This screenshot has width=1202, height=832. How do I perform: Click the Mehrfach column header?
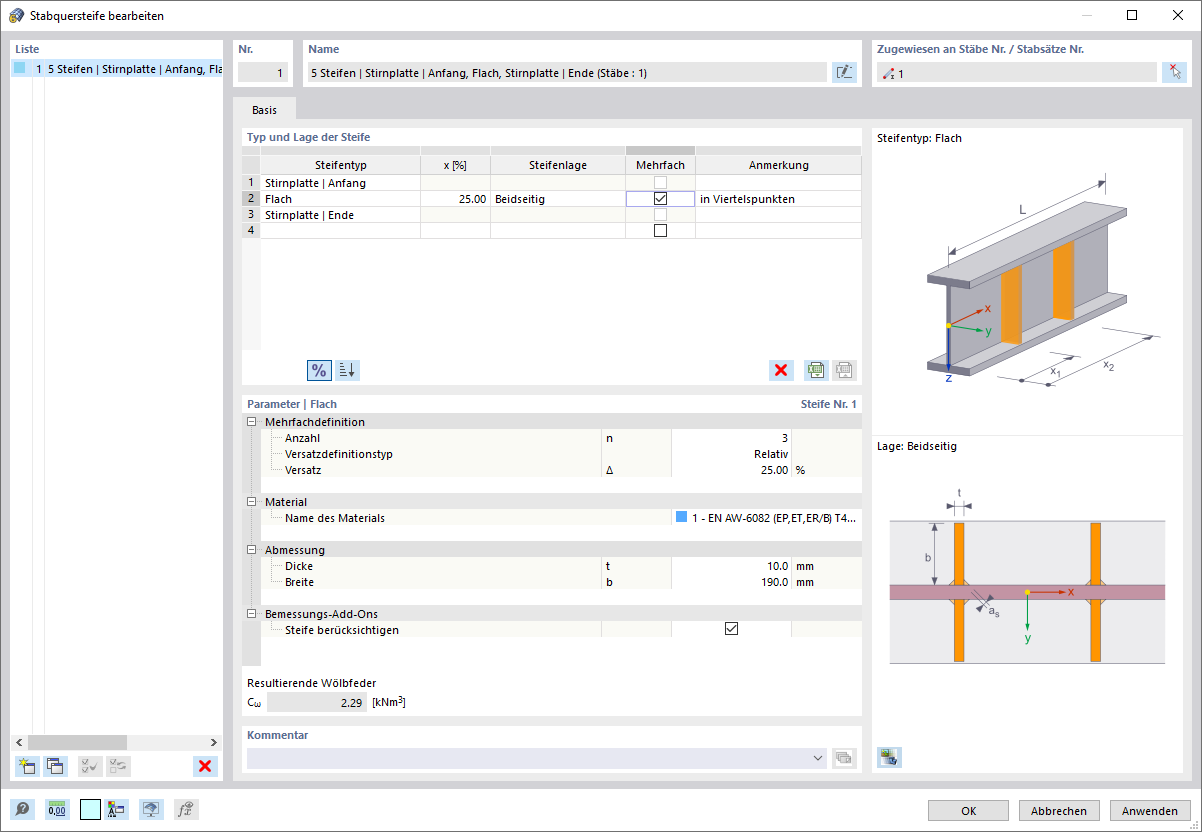660,165
